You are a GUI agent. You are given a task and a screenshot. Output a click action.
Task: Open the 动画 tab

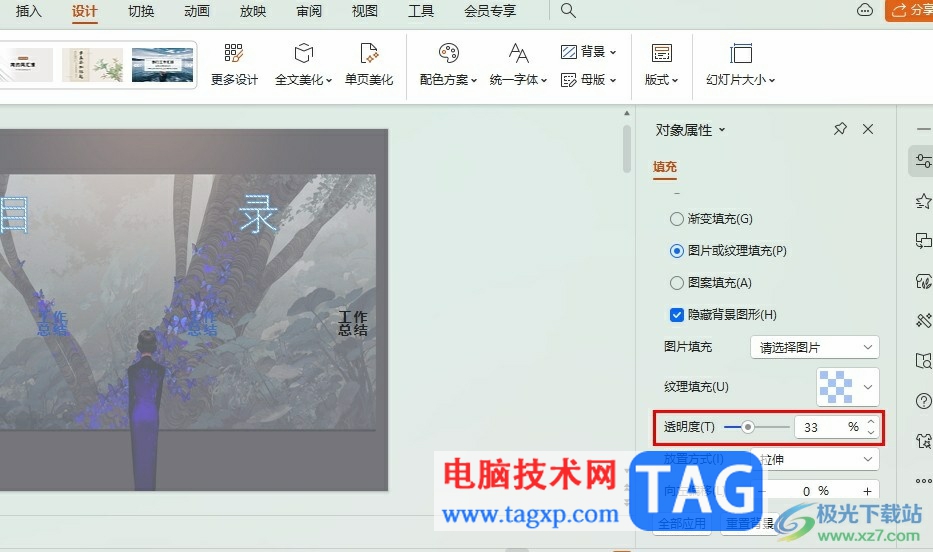pyautogui.click(x=197, y=11)
